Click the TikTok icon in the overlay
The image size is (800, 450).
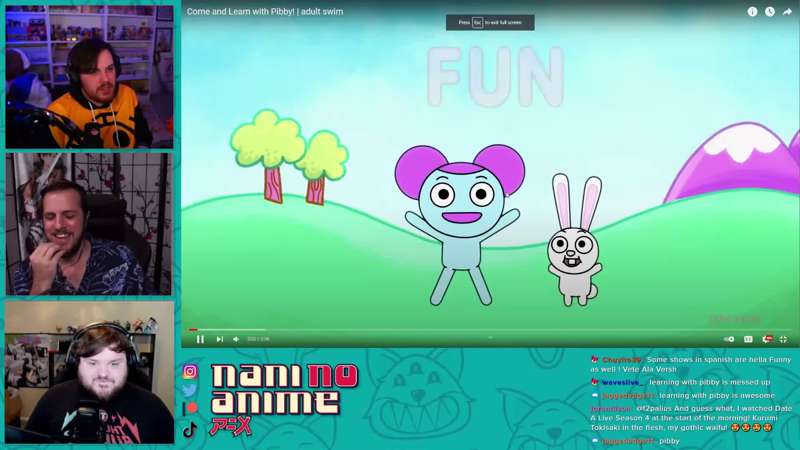[x=190, y=430]
